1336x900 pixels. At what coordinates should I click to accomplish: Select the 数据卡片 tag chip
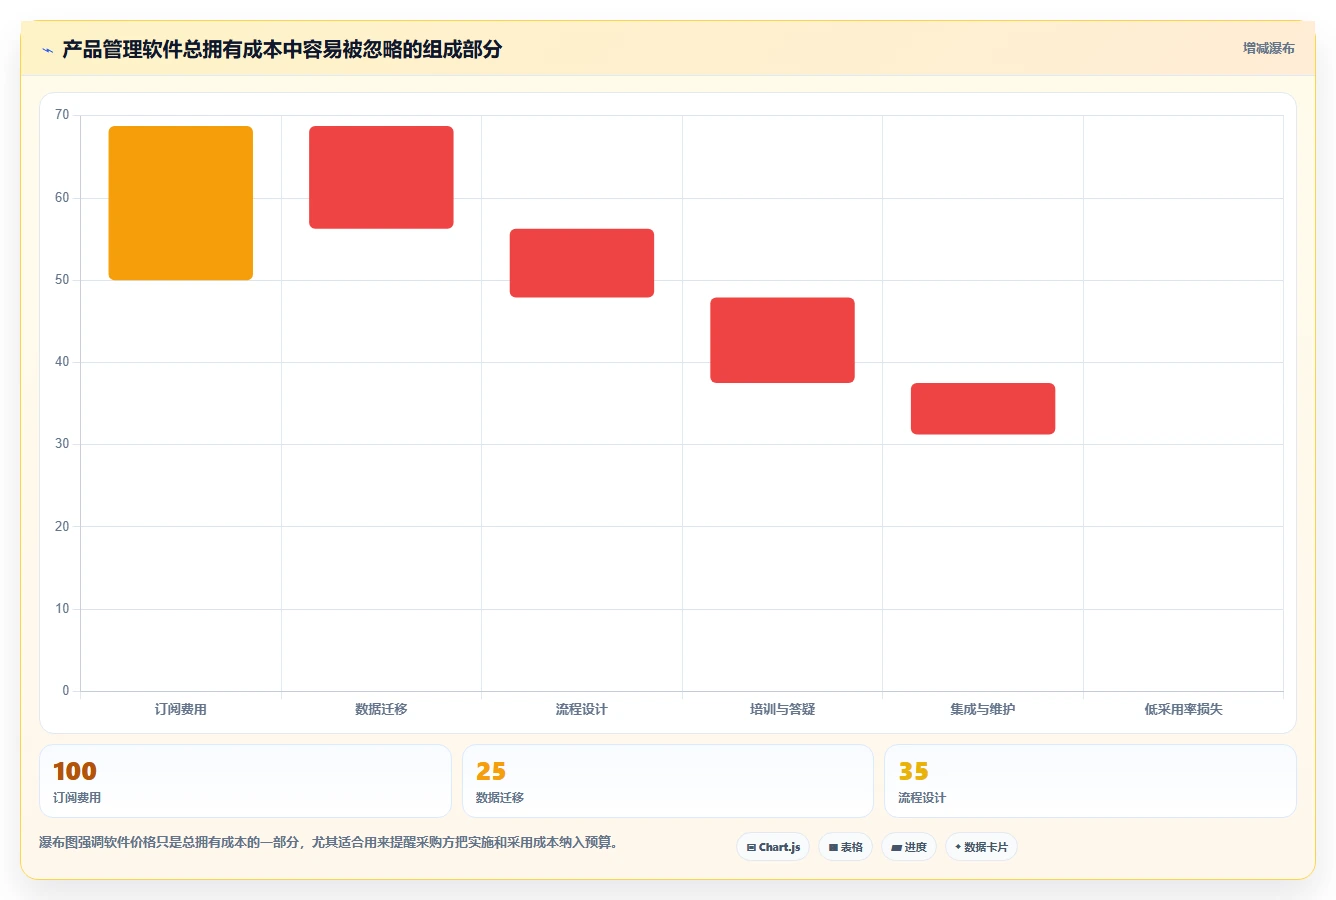click(x=981, y=847)
